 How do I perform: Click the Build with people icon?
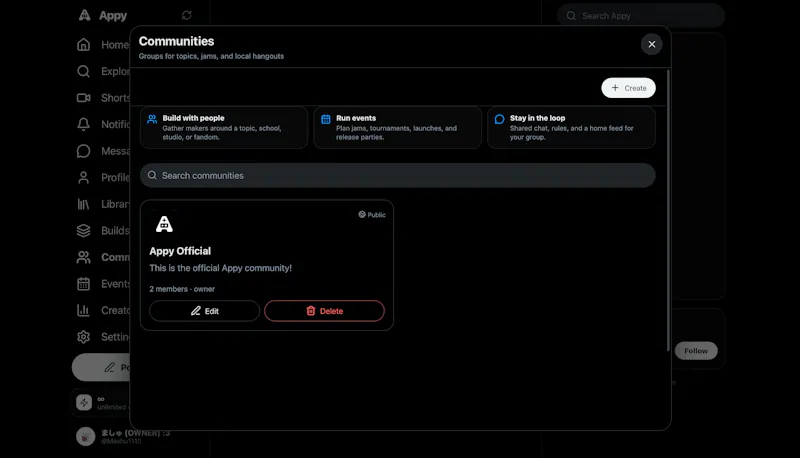pyautogui.click(x=152, y=119)
